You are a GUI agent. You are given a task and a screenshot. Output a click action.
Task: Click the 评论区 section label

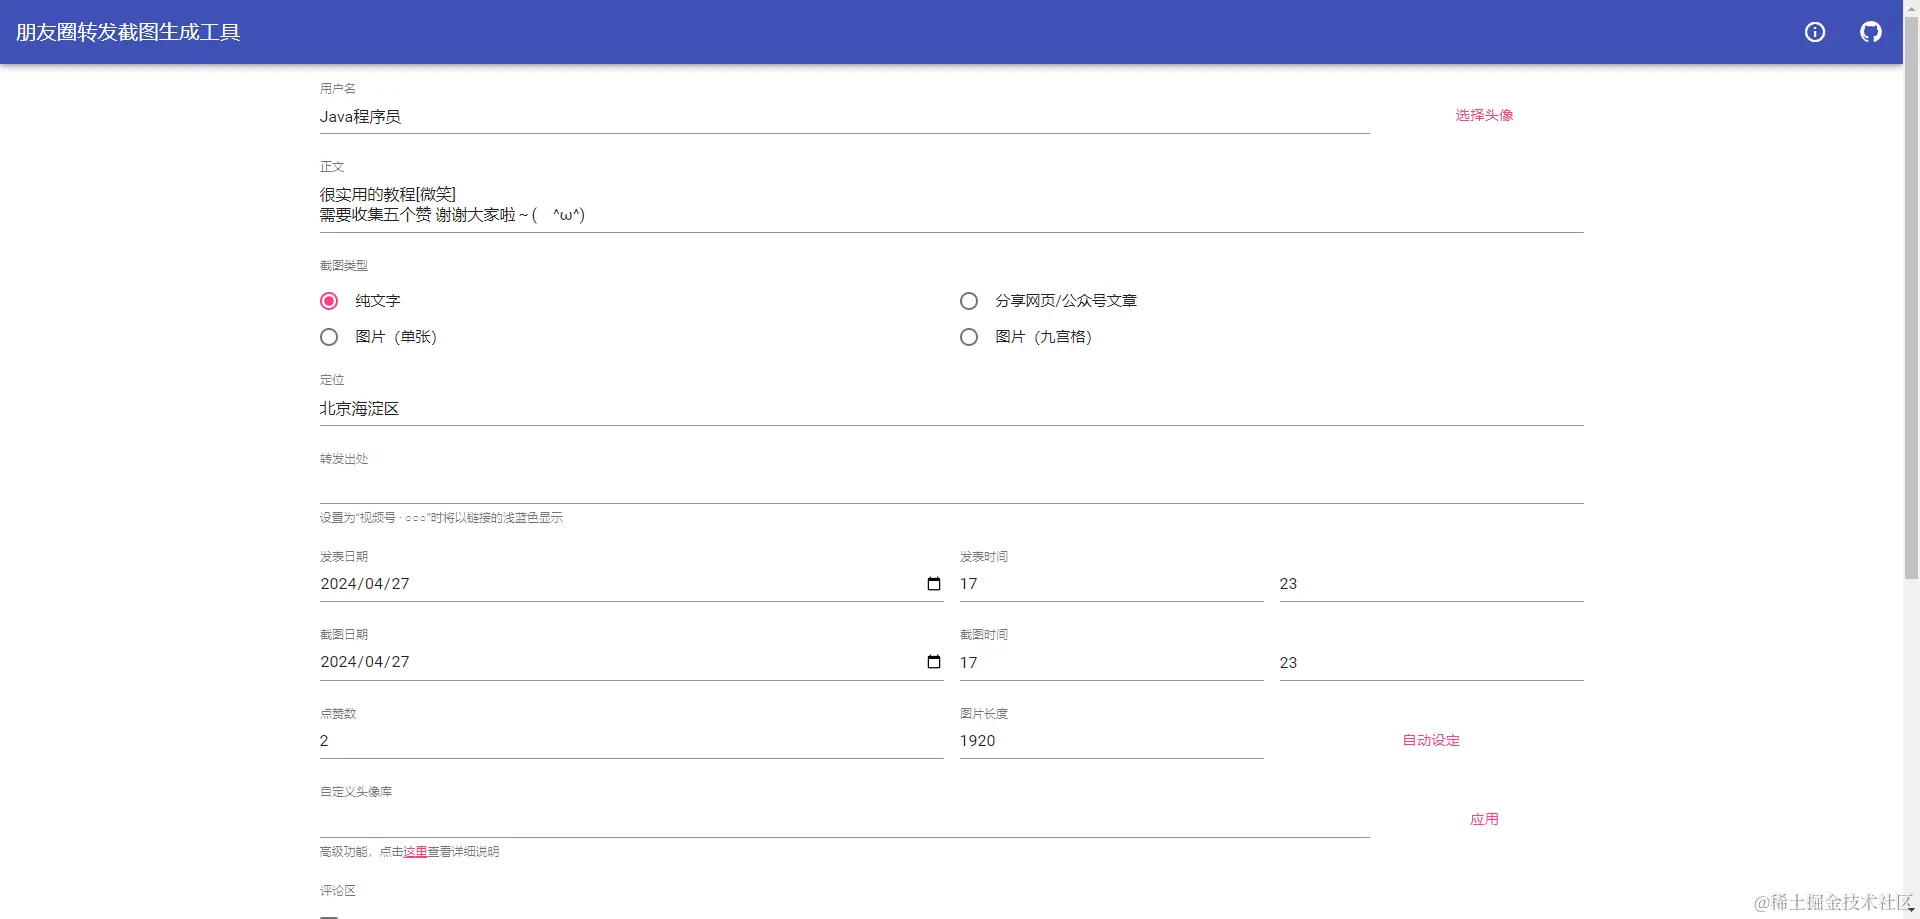(x=338, y=891)
